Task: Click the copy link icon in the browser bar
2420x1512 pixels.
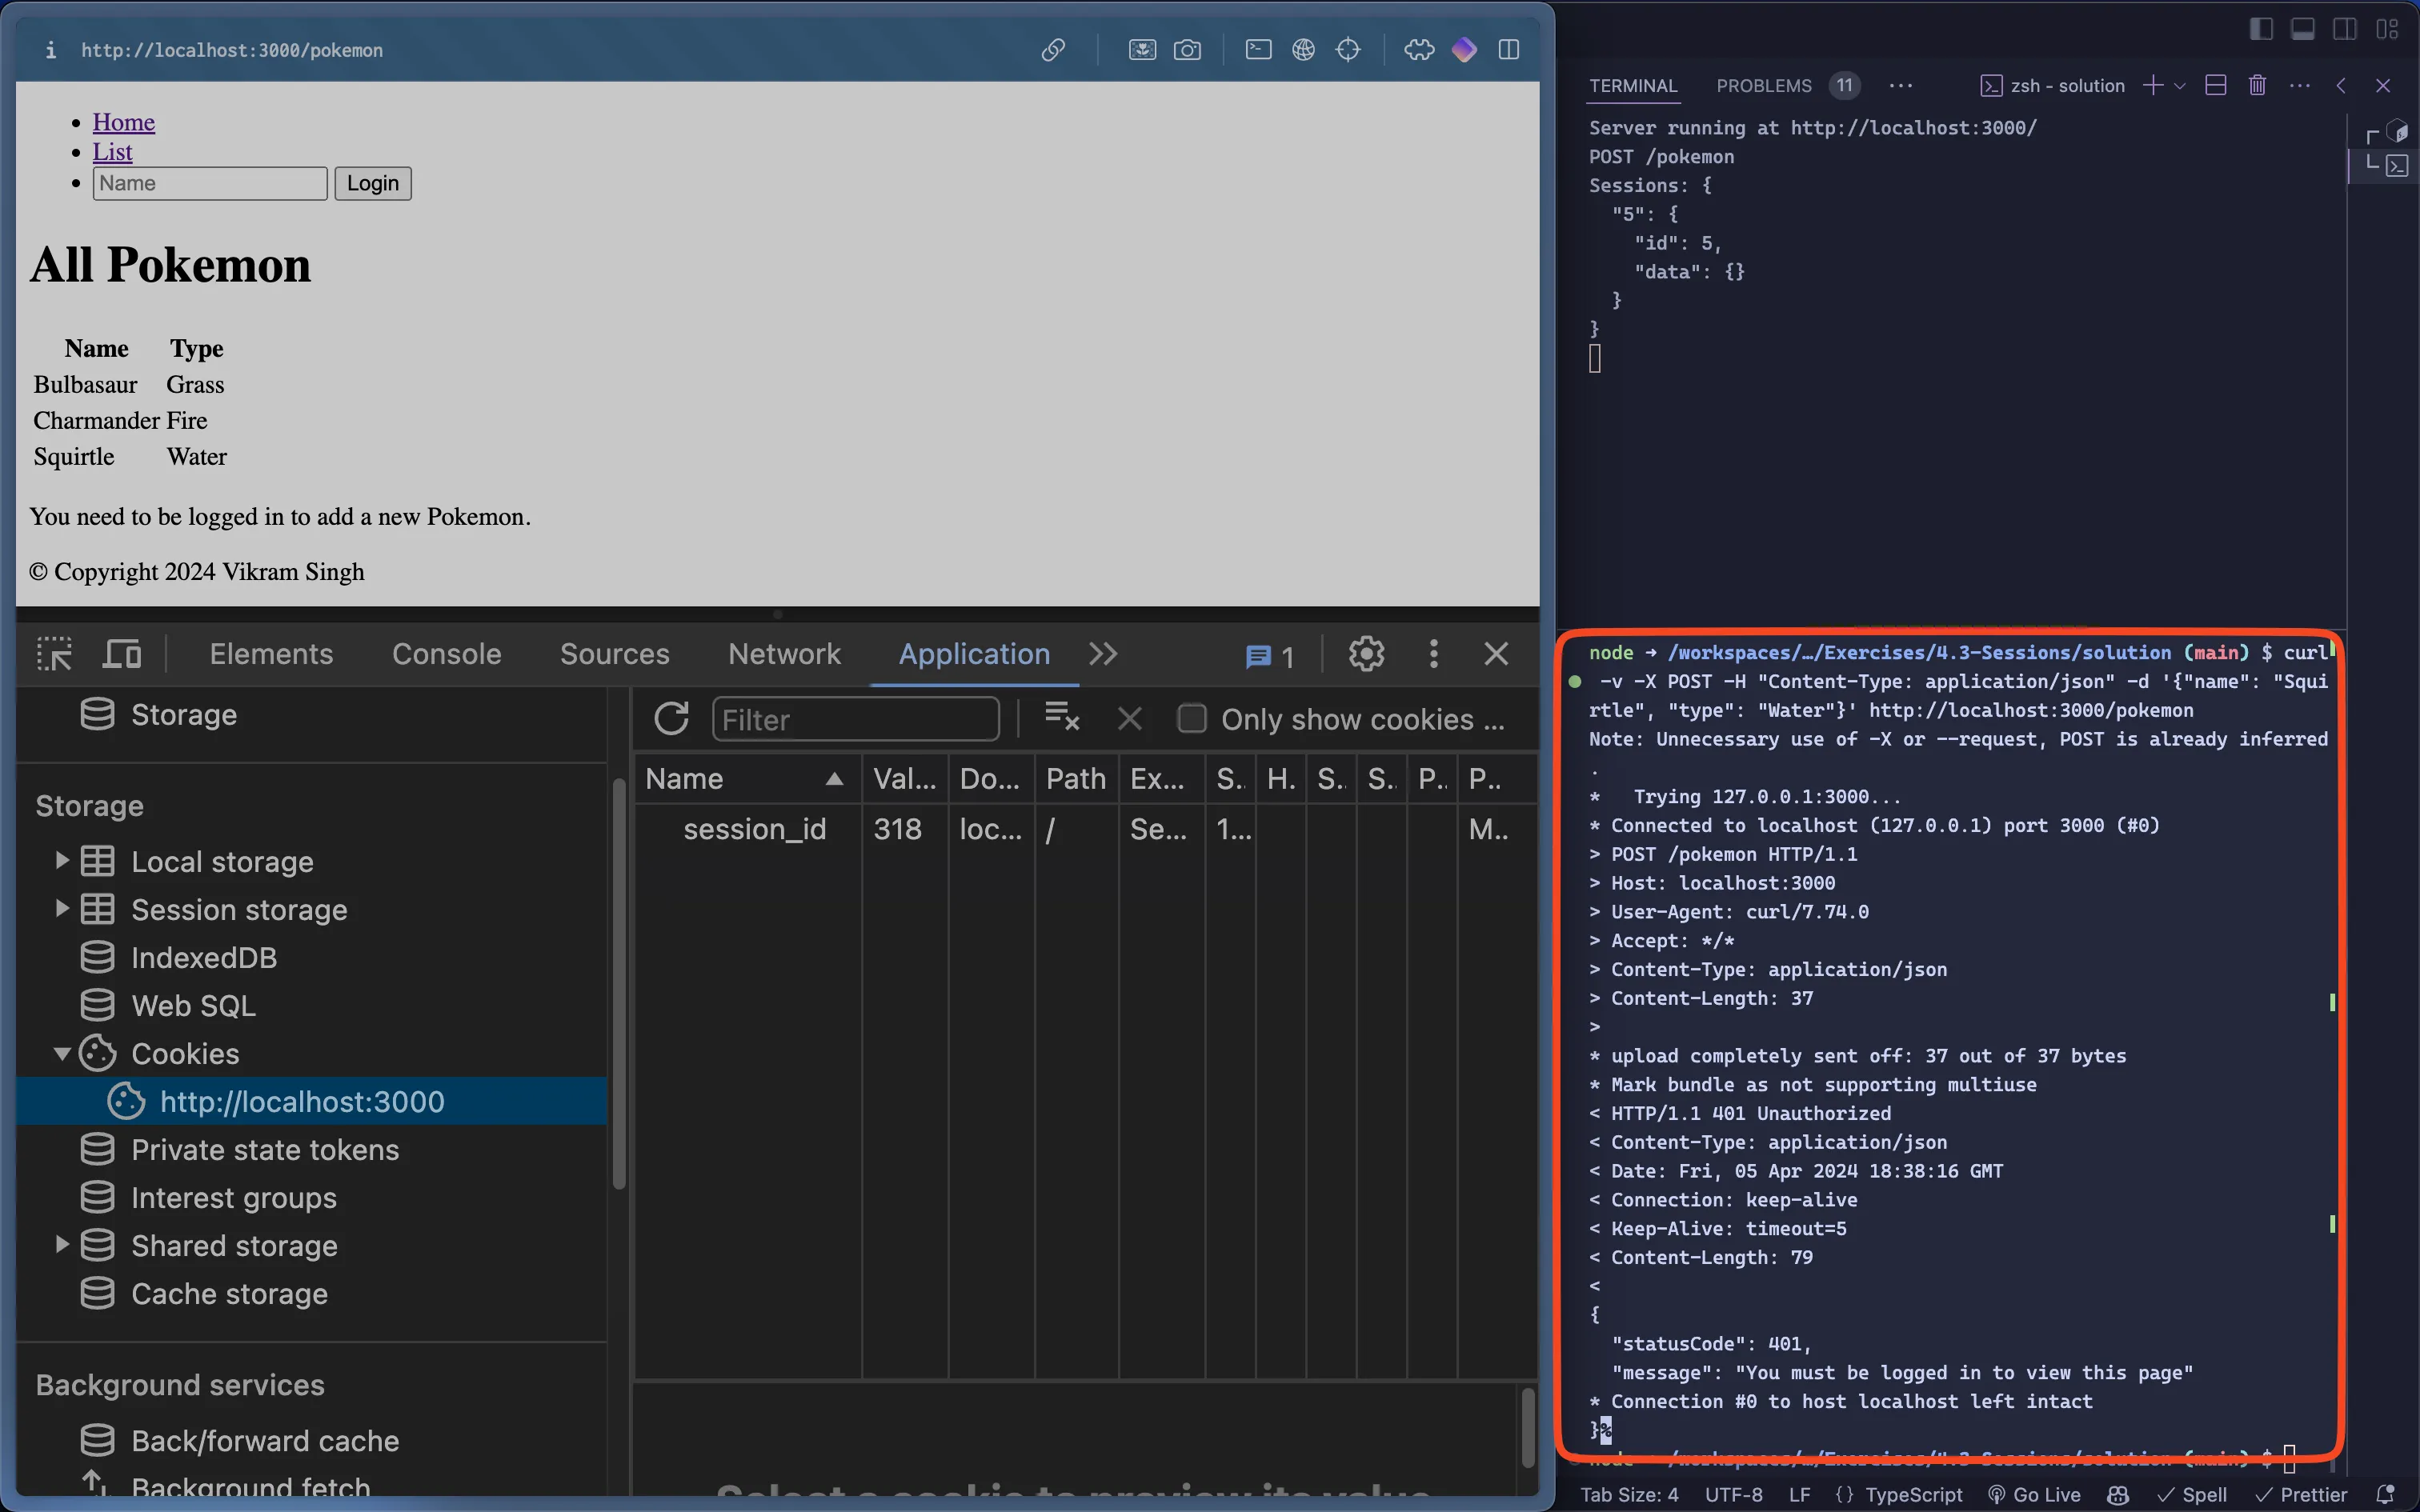Action: [x=1052, y=50]
